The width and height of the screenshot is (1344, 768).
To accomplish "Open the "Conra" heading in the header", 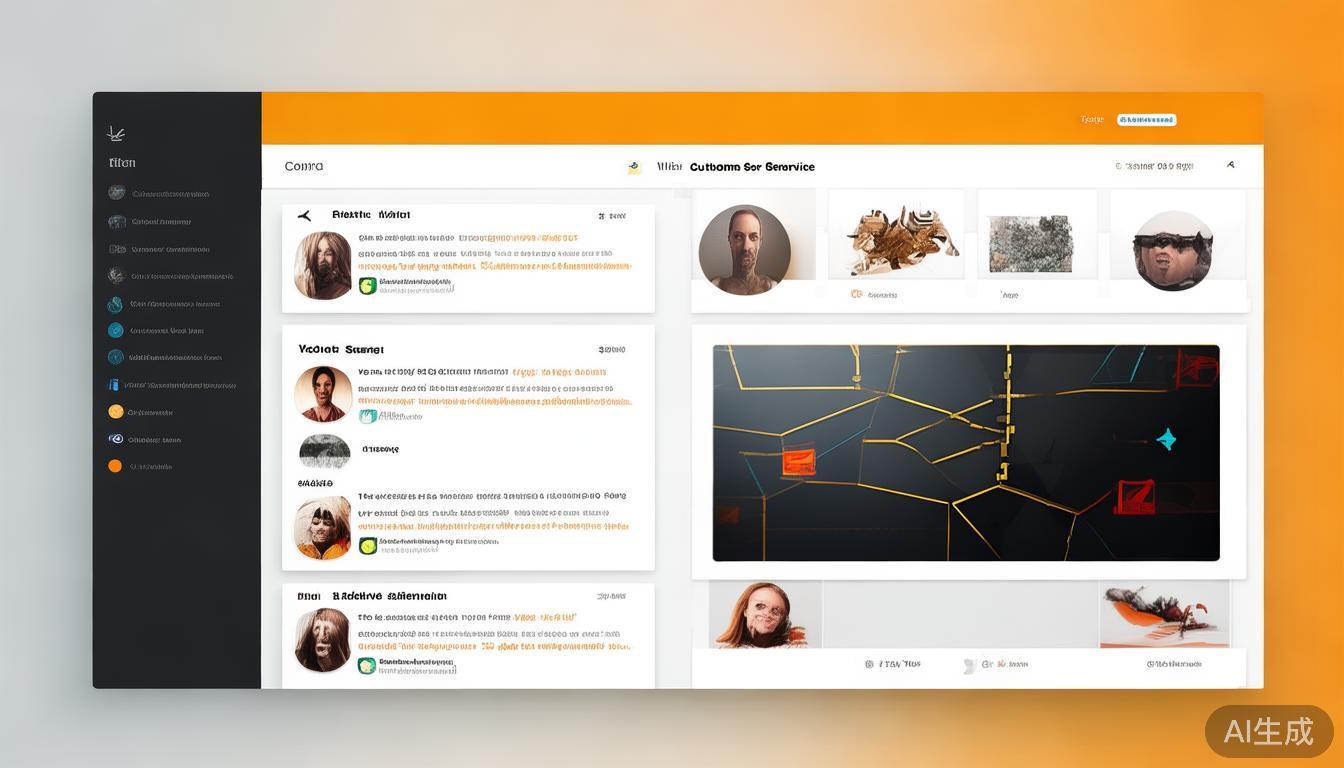I will point(304,167).
